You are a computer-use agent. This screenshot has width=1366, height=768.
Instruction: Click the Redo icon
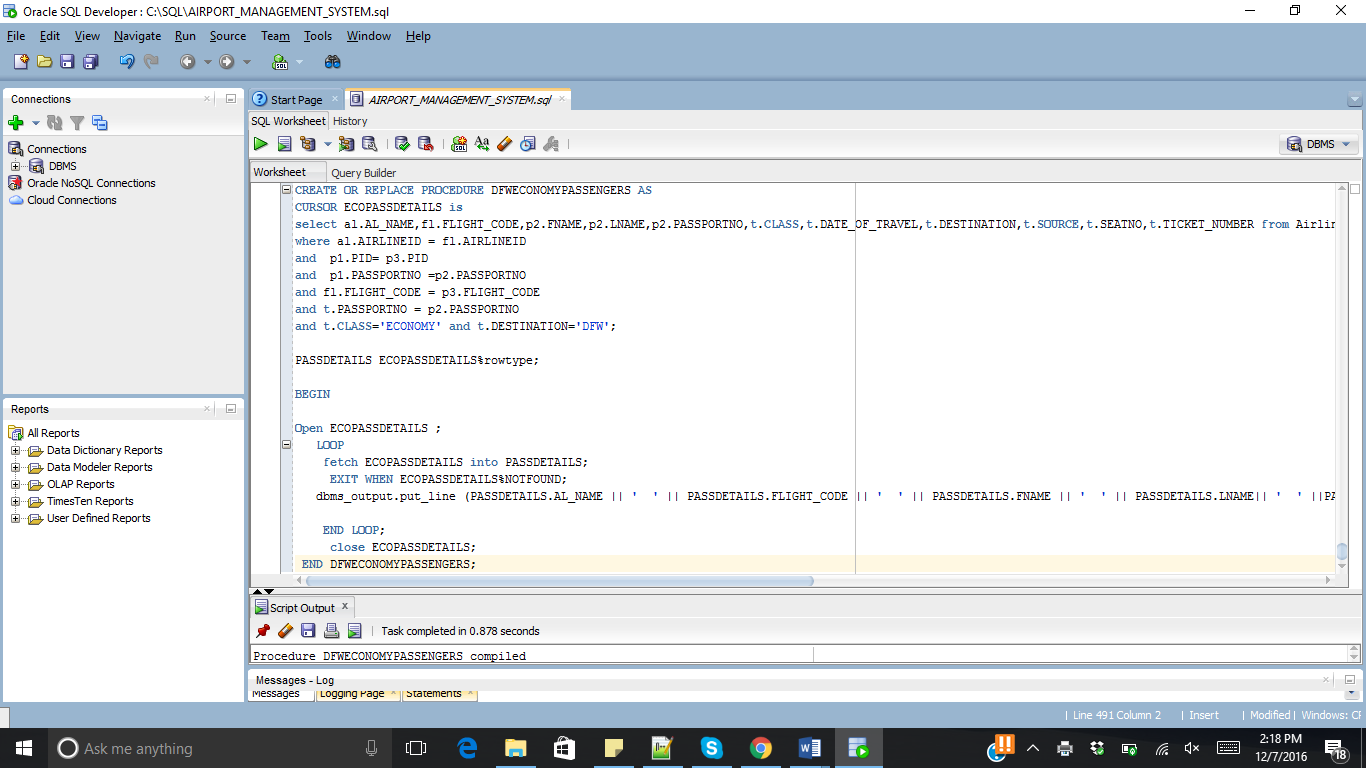pos(151,62)
